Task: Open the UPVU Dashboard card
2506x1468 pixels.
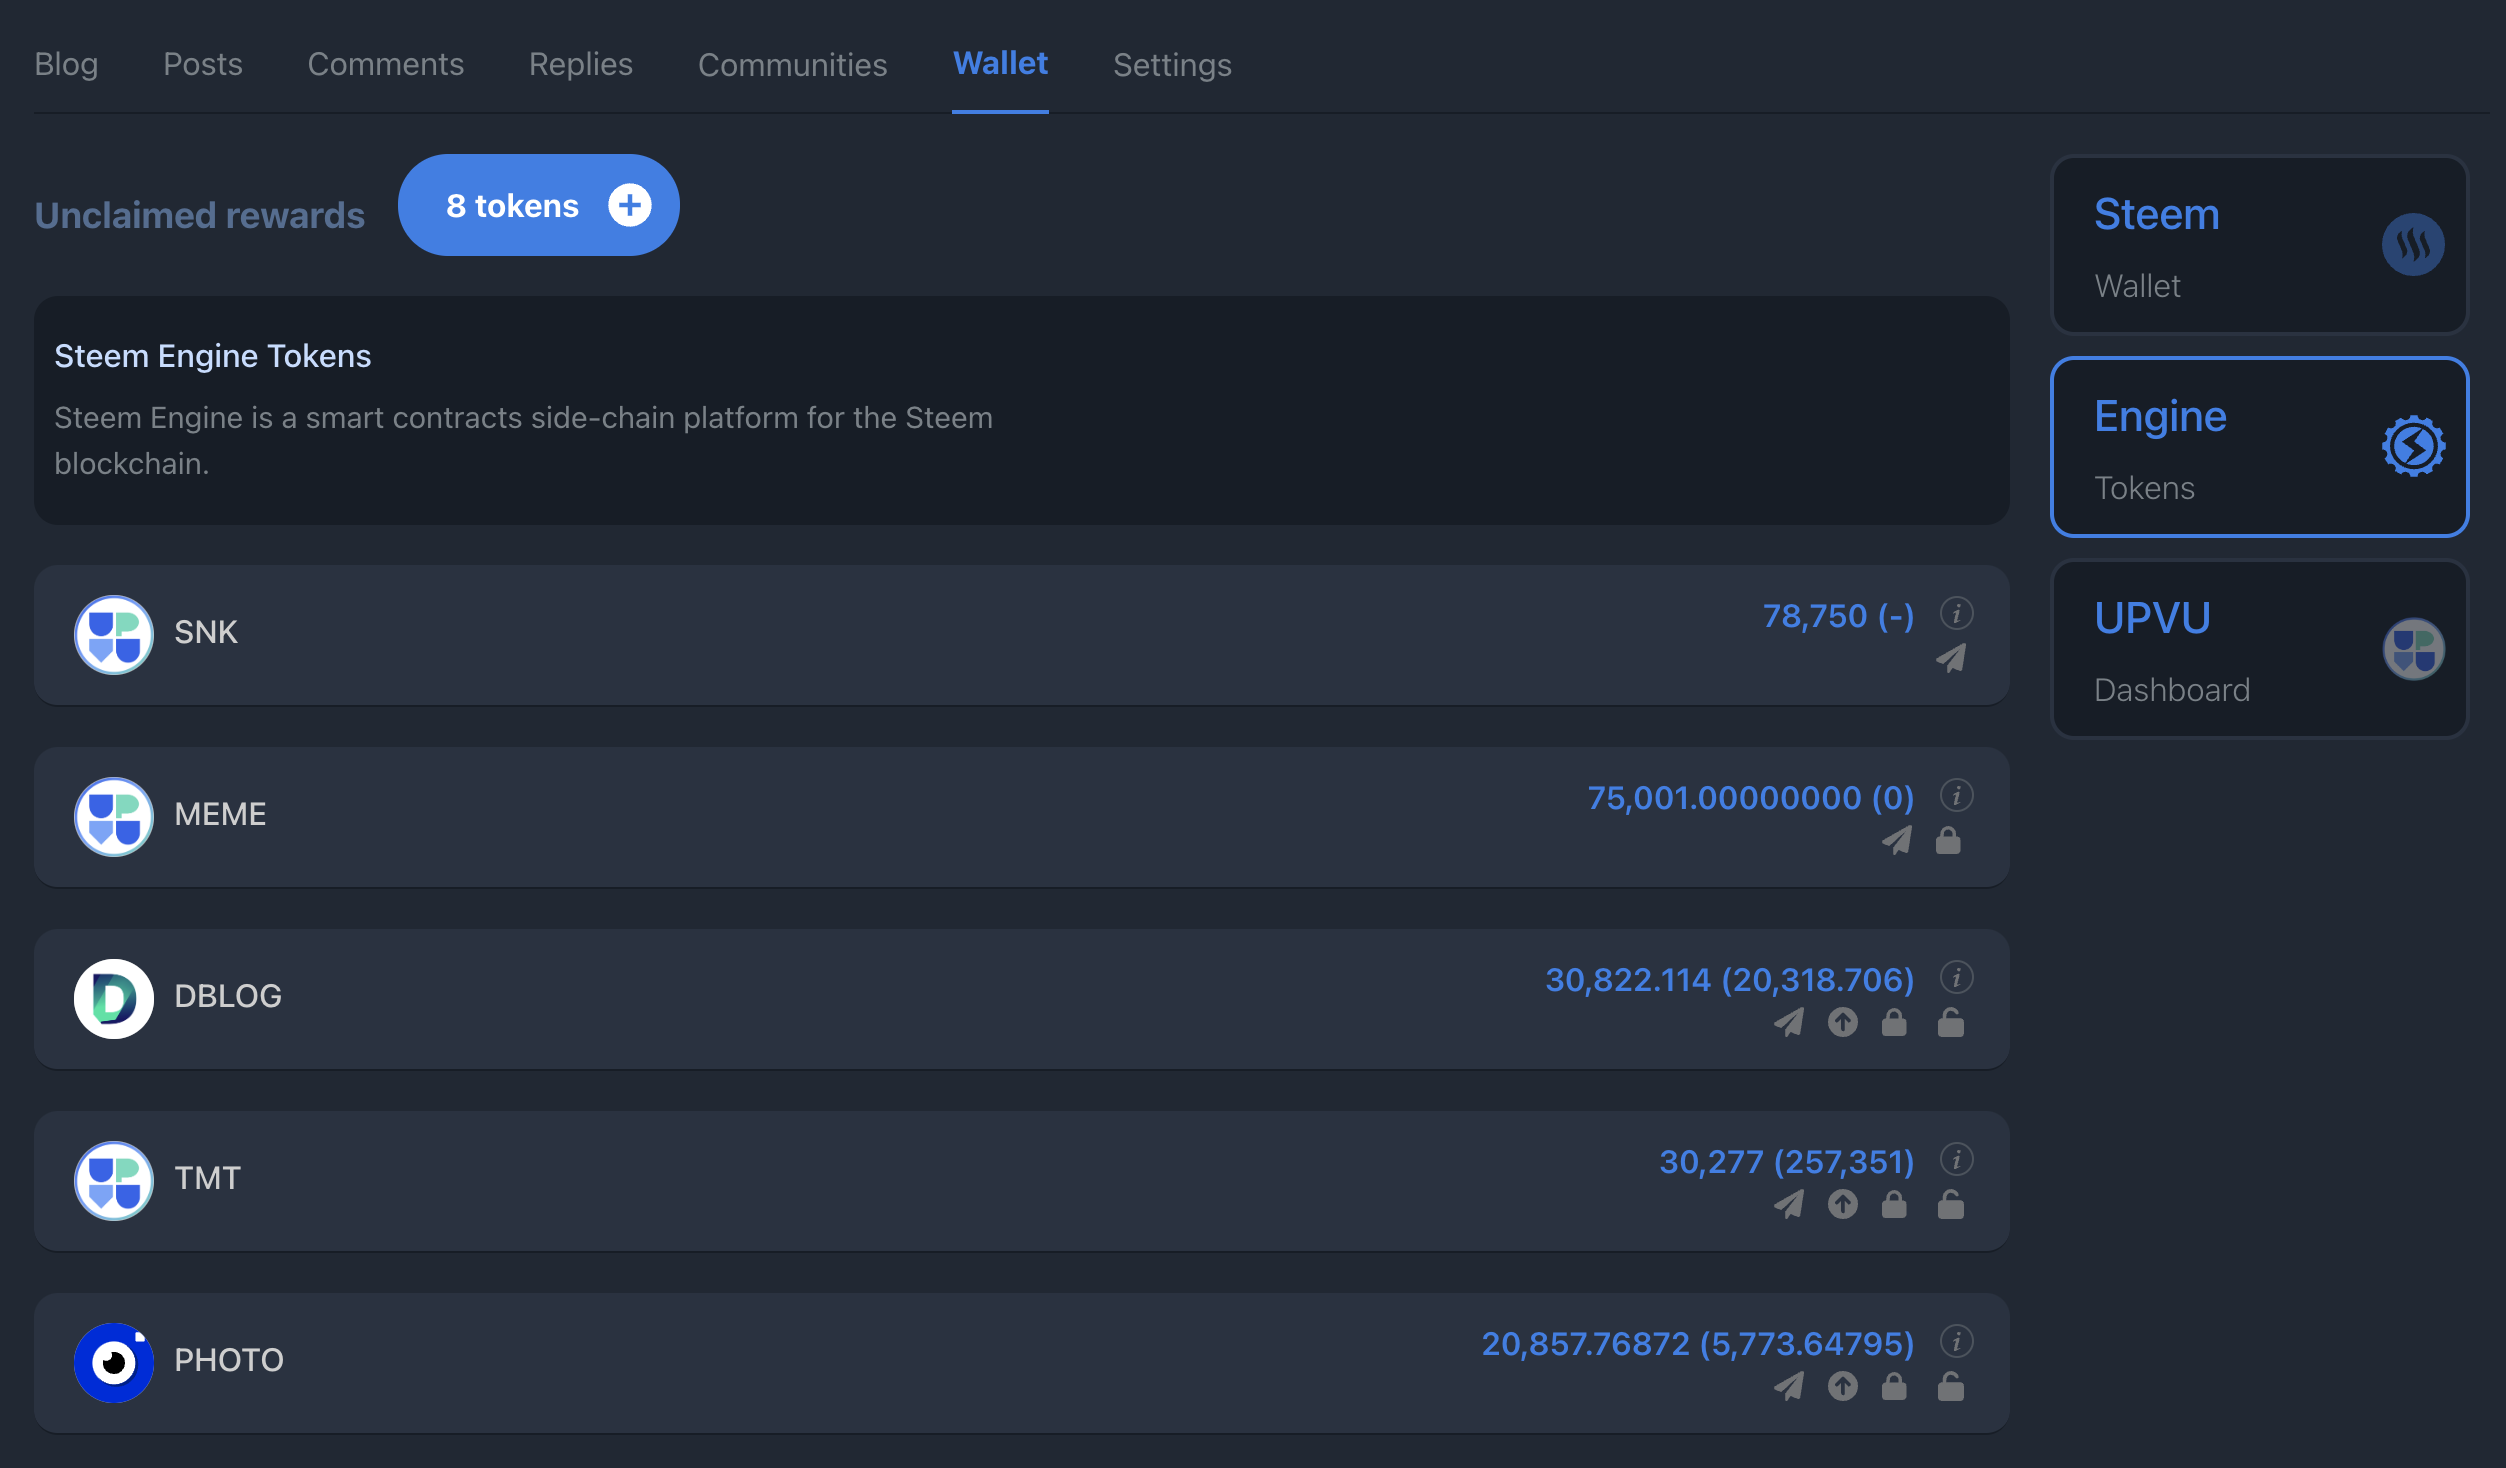Action: pos(2259,650)
